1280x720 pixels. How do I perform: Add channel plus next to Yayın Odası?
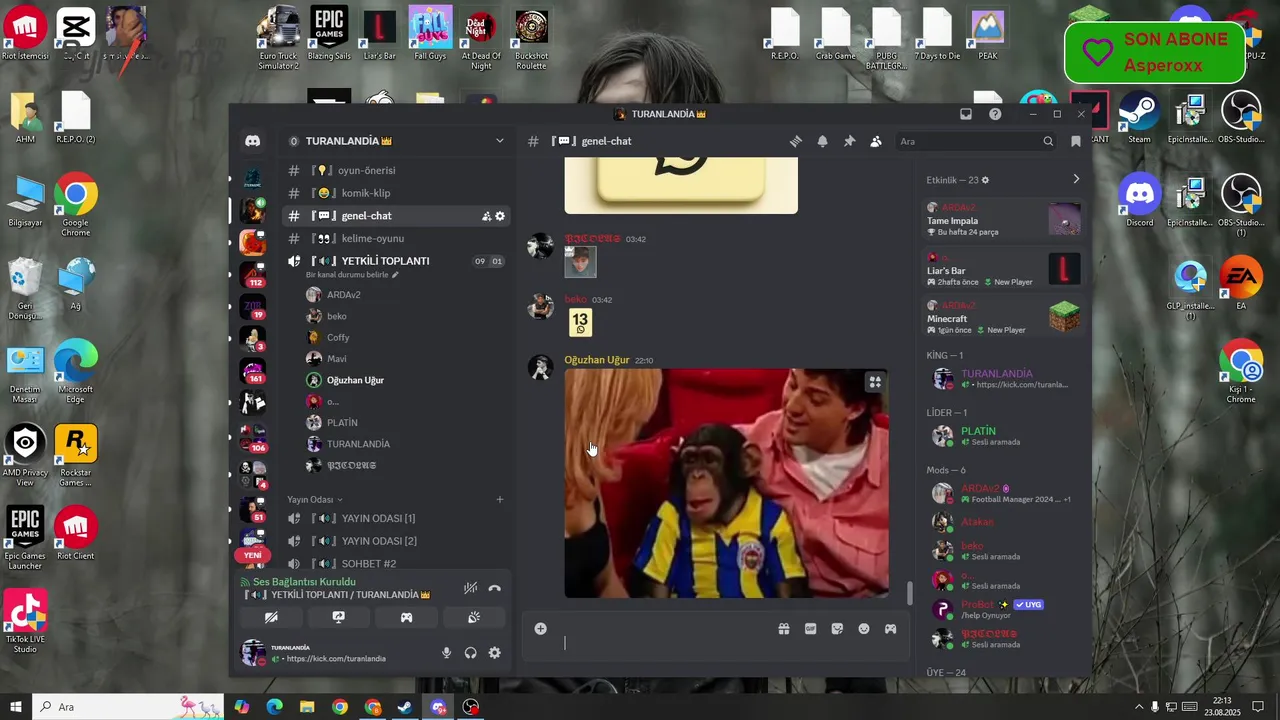click(500, 499)
